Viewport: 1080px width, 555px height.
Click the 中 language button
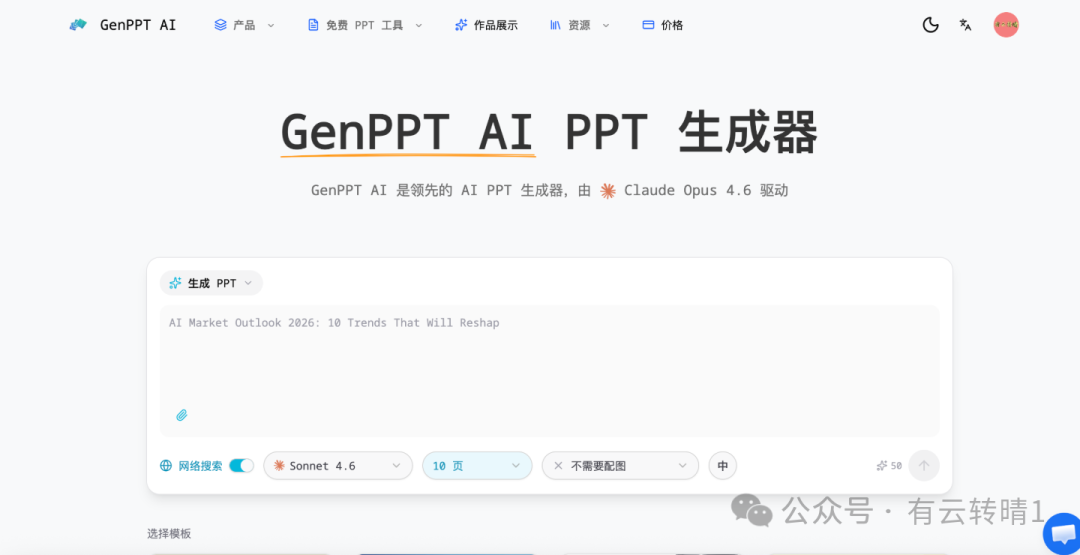point(723,465)
